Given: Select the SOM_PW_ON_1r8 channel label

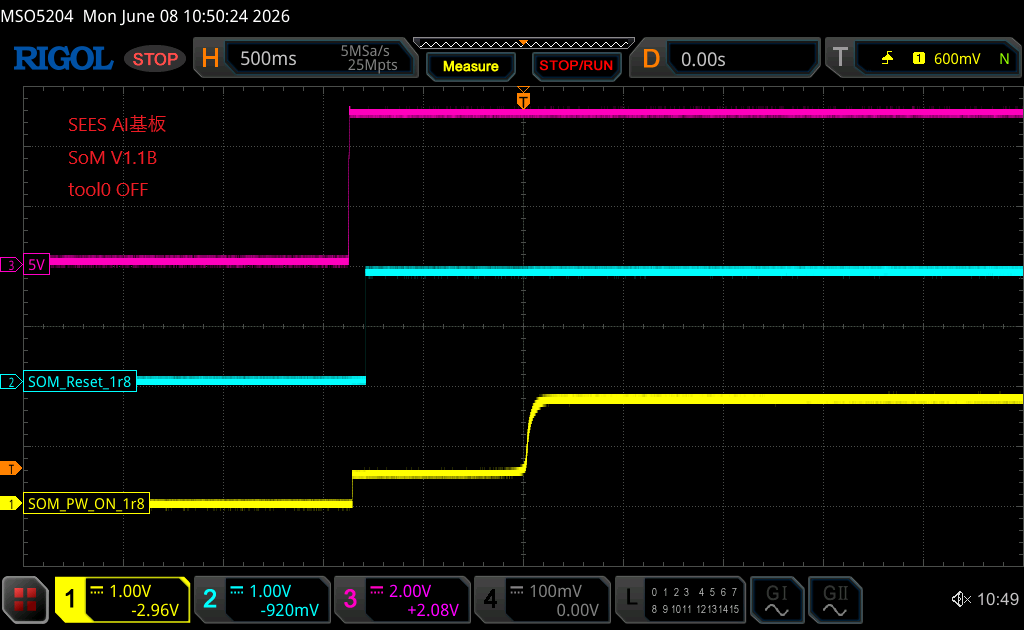Looking at the screenshot, I should pyautogui.click(x=86, y=503).
